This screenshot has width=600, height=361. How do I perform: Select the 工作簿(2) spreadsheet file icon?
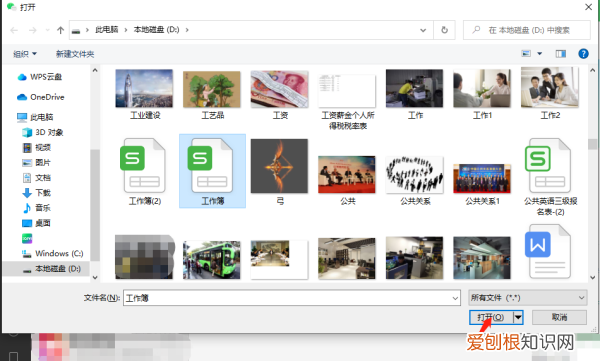[x=144, y=165]
